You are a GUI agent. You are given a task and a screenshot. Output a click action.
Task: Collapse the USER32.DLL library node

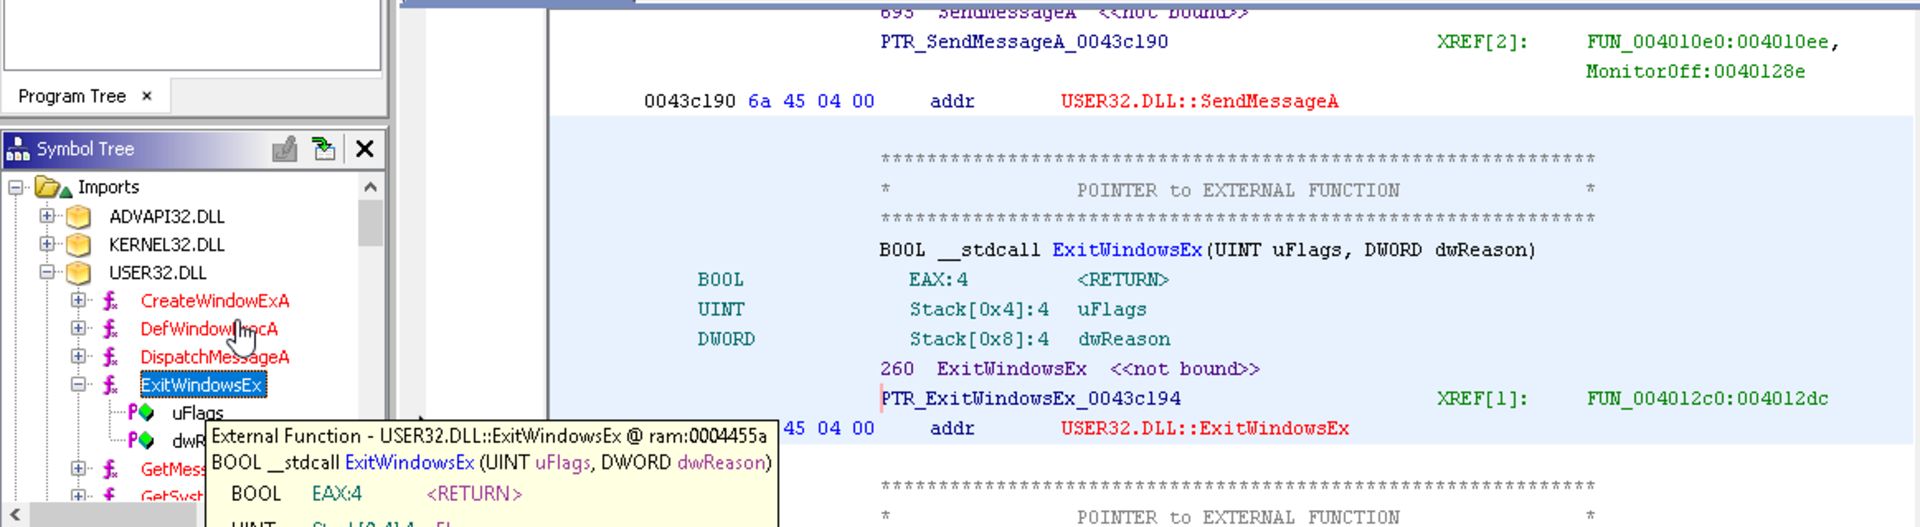pos(47,272)
